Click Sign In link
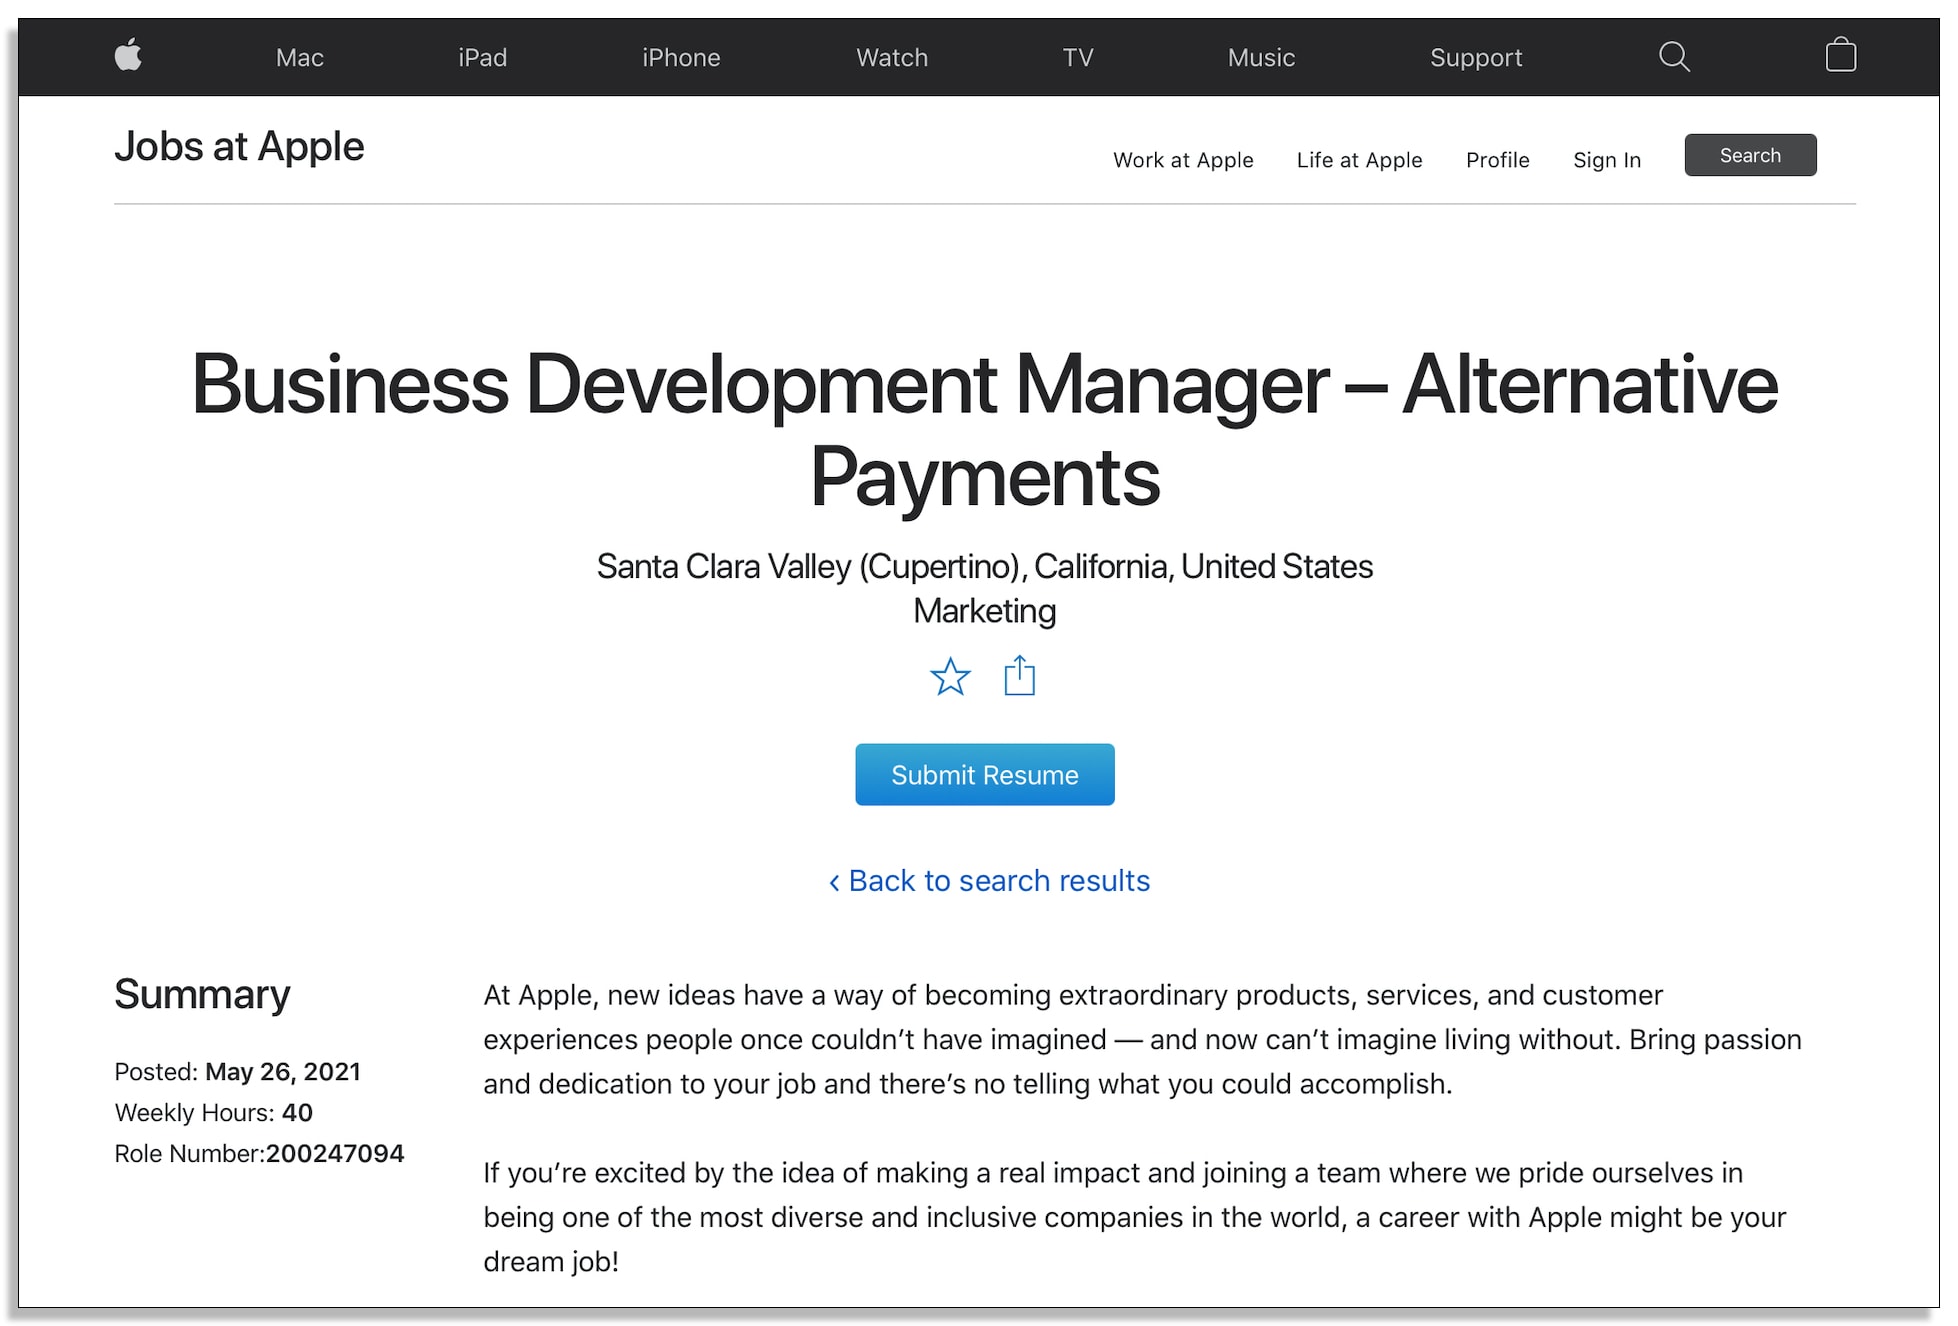Image resolution: width=1958 pixels, height=1326 pixels. tap(1606, 160)
